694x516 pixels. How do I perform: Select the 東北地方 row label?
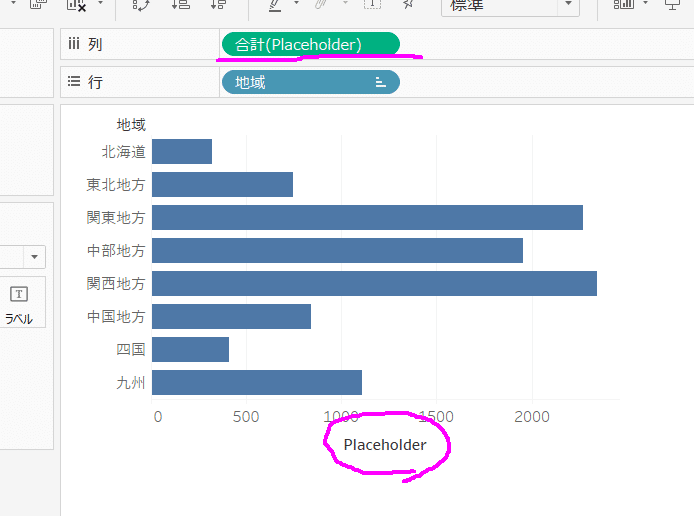[x=116, y=185]
